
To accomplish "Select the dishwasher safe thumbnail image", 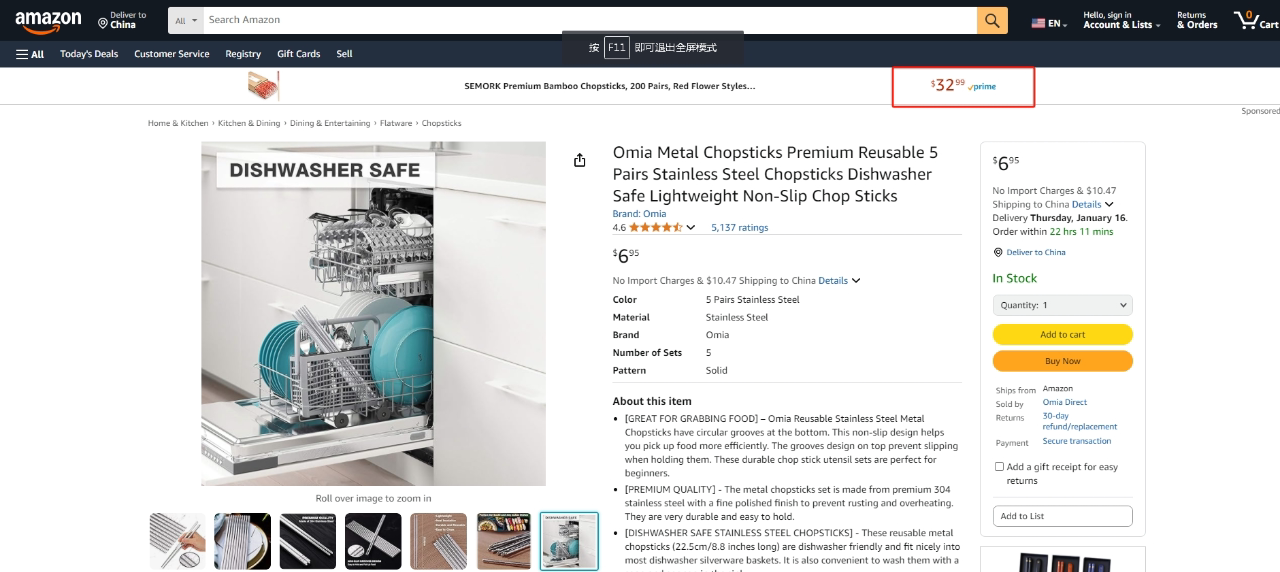I will pos(569,541).
